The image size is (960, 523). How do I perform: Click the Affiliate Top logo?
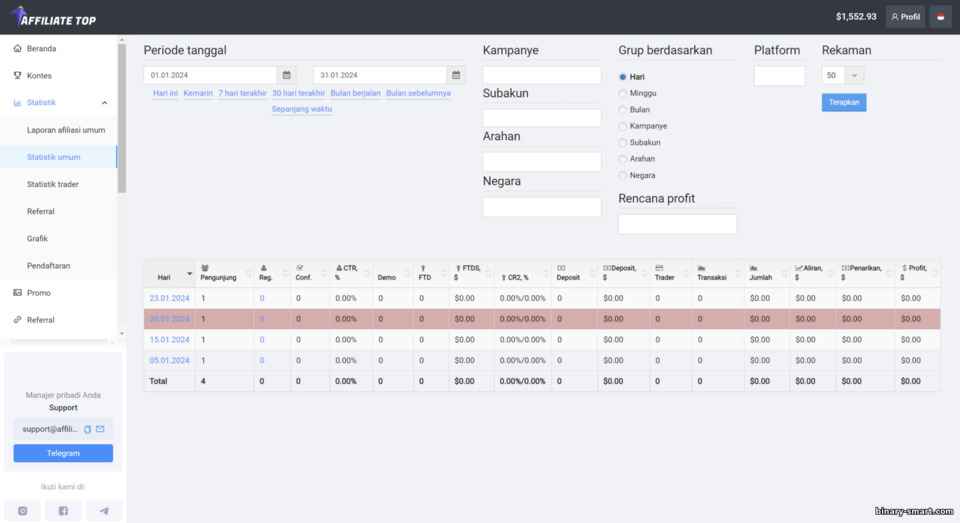coord(53,17)
